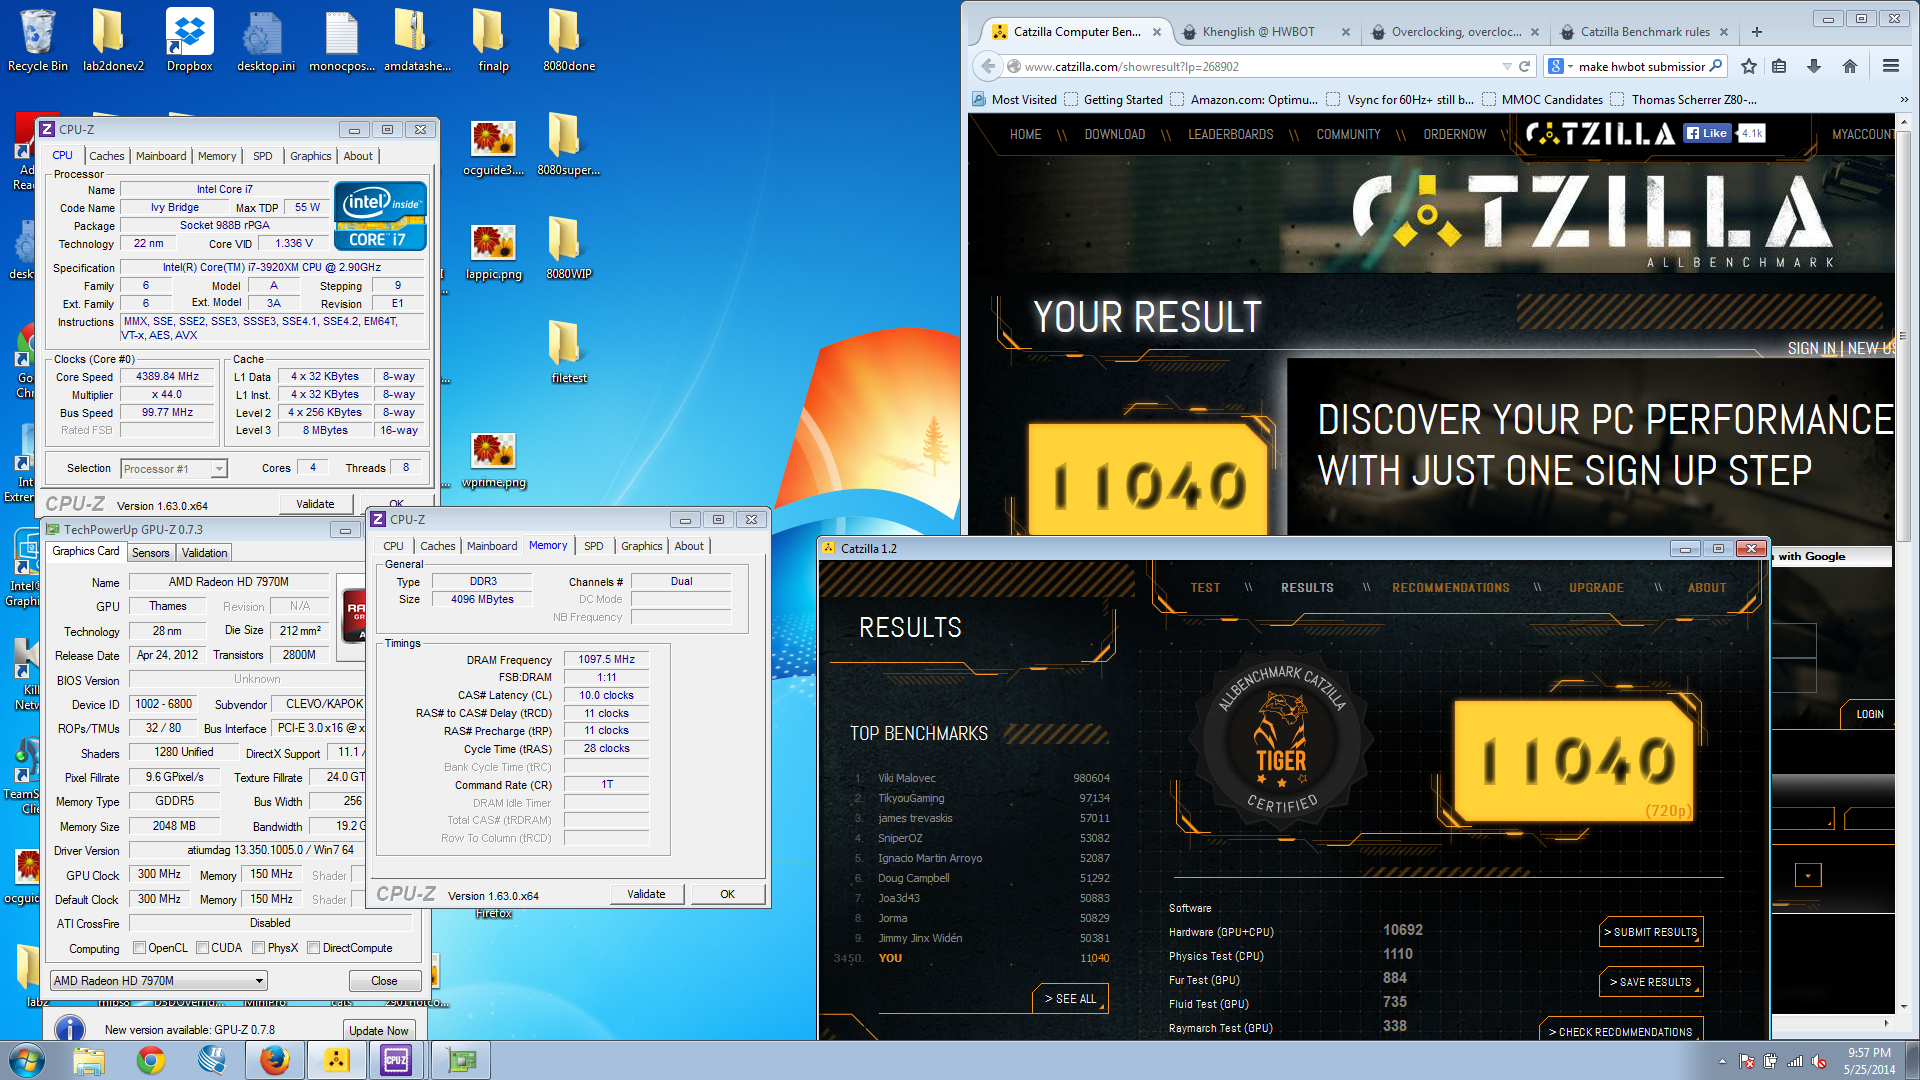Screen dimensions: 1920x1080
Task: Go to Firefox home page icon
Action: 1850,66
